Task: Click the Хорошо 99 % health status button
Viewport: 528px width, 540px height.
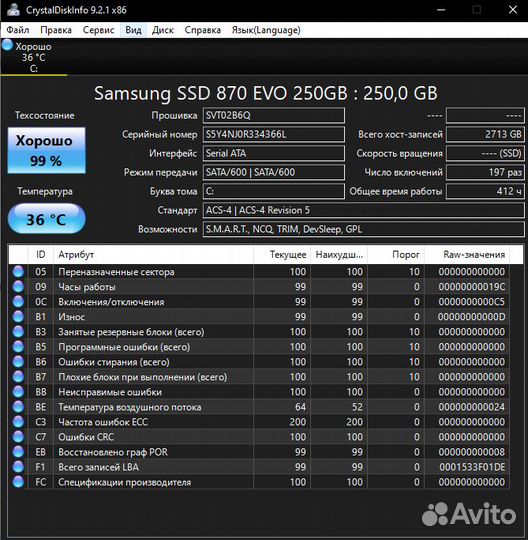Action: point(46,150)
